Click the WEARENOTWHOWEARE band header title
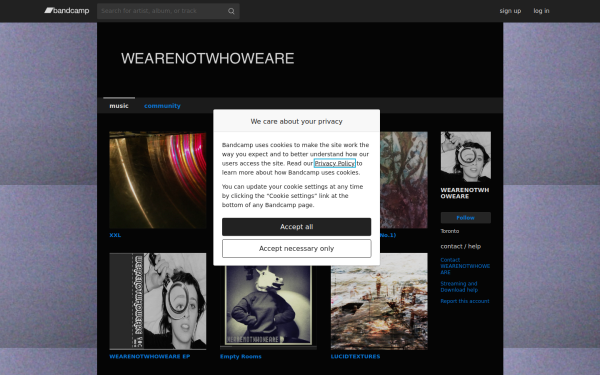 pyautogui.click(x=208, y=59)
